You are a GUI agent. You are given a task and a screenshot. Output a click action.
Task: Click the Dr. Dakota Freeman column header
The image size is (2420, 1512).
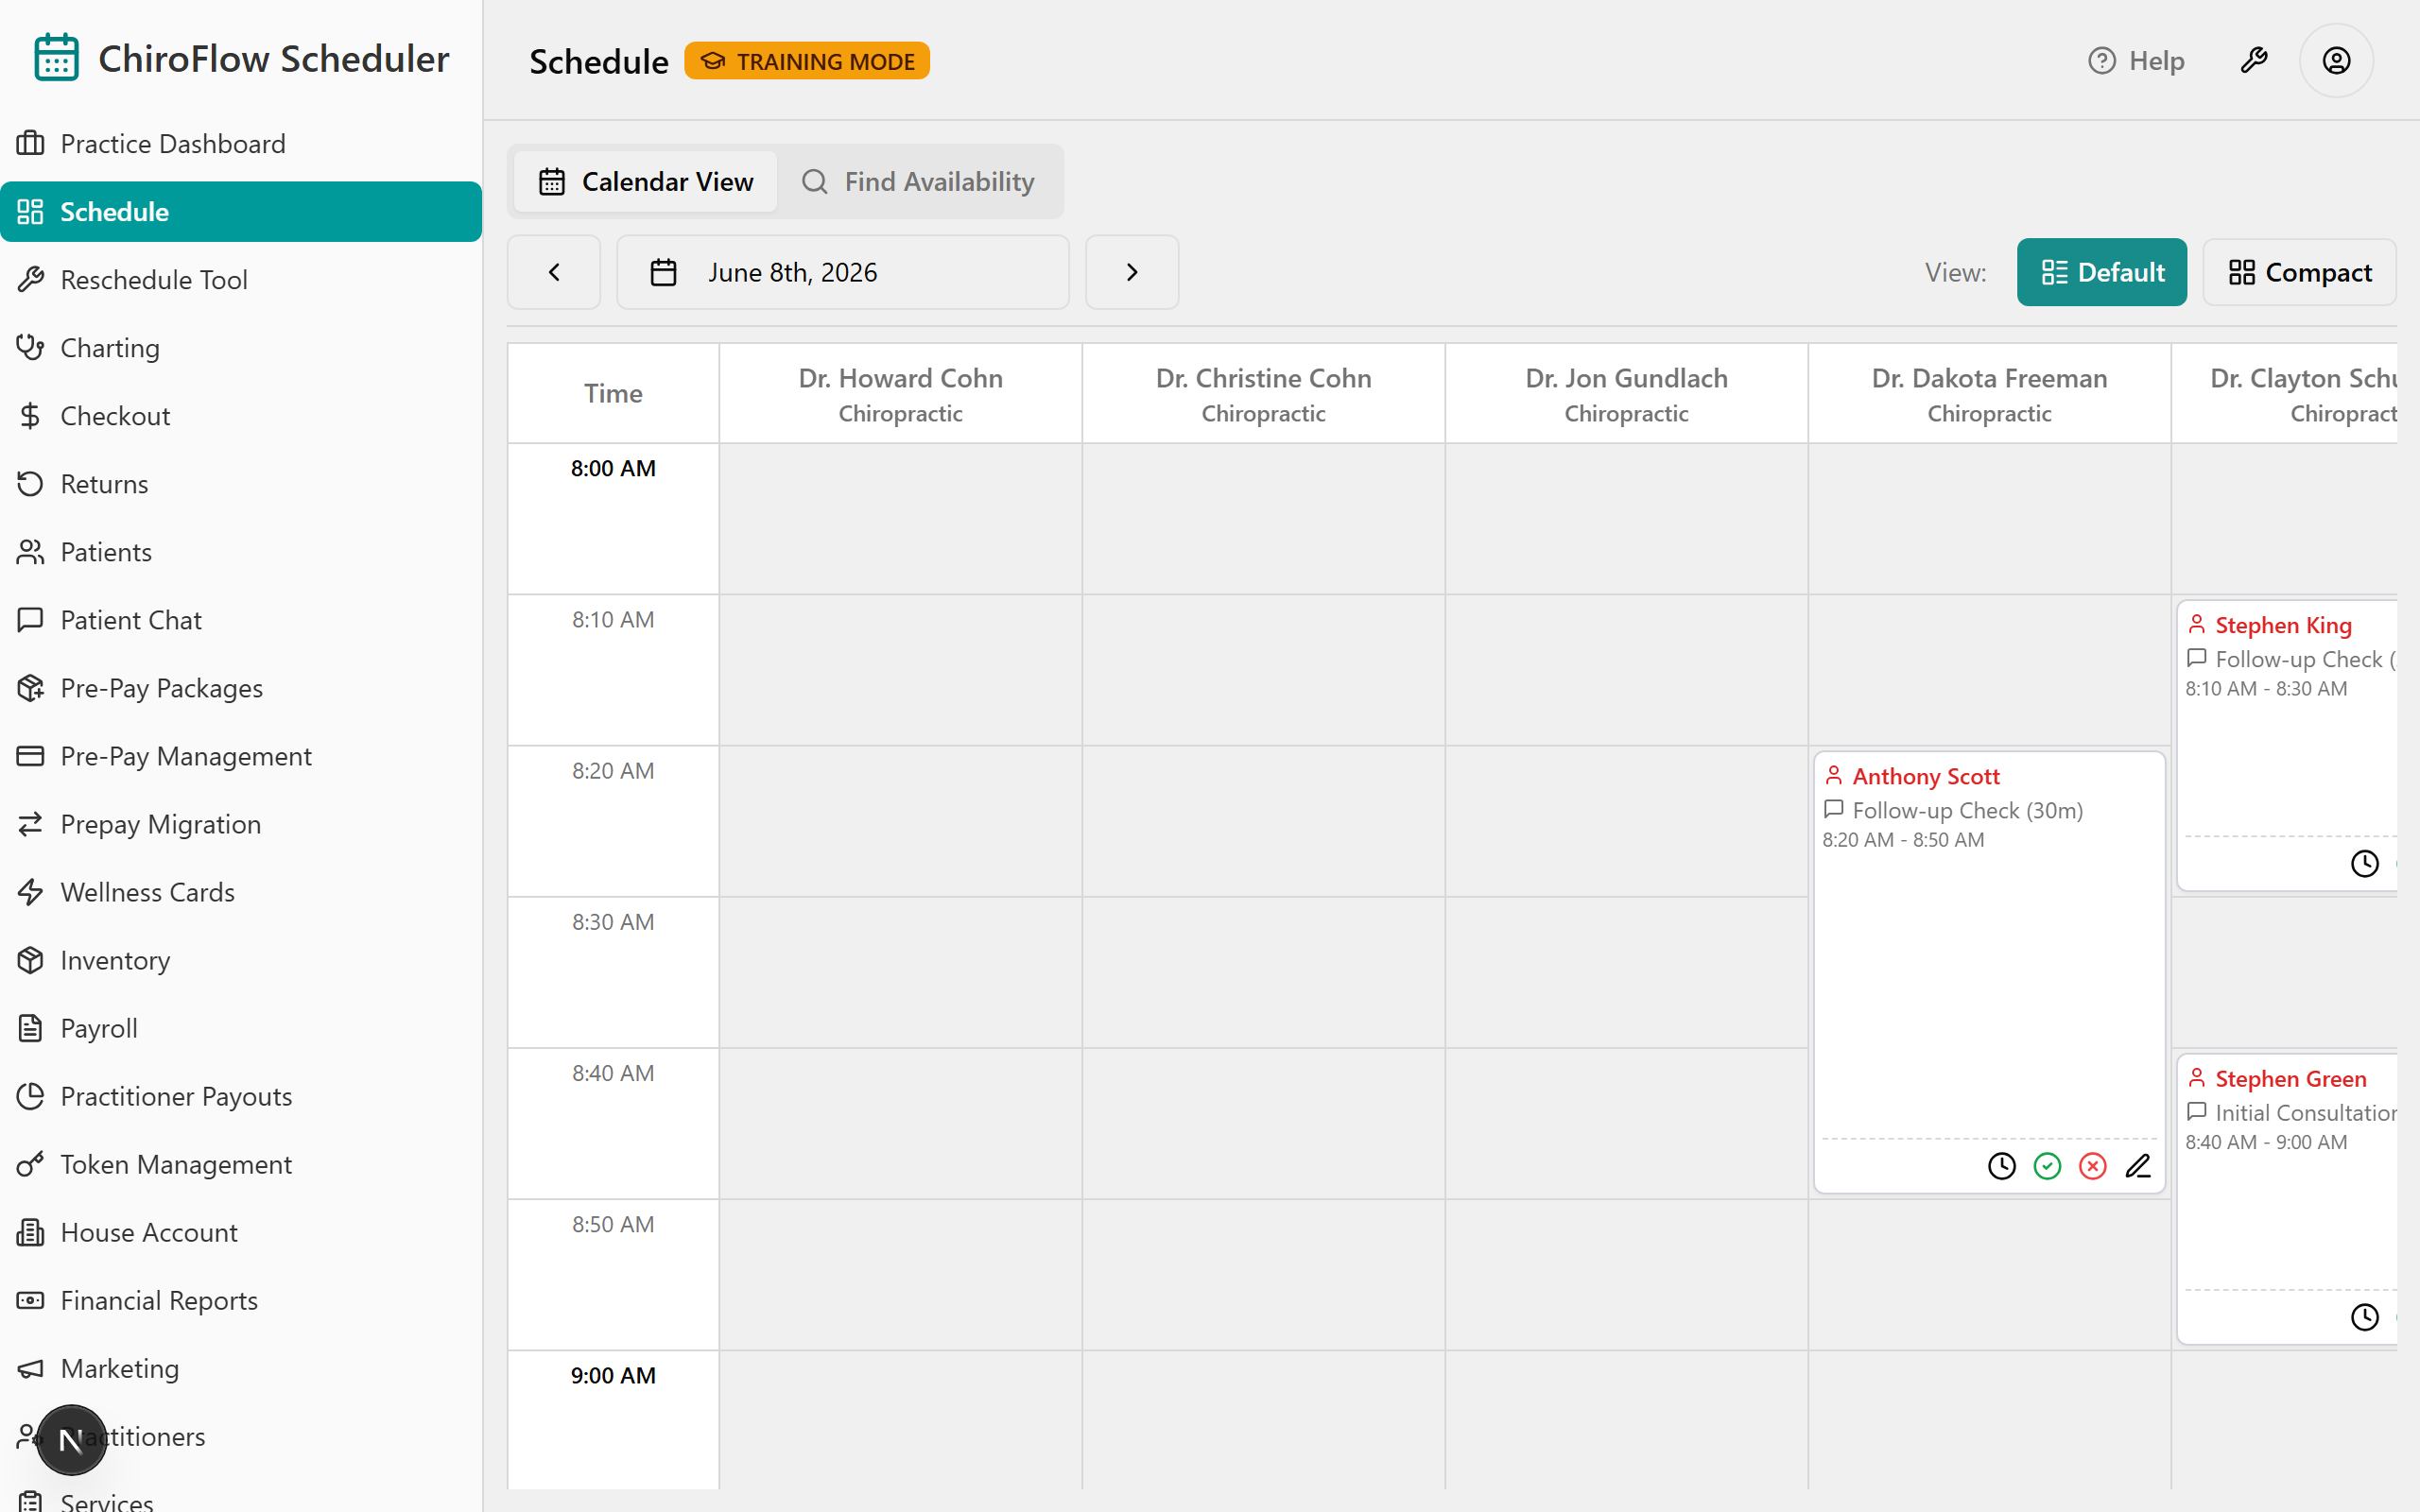pos(1989,394)
